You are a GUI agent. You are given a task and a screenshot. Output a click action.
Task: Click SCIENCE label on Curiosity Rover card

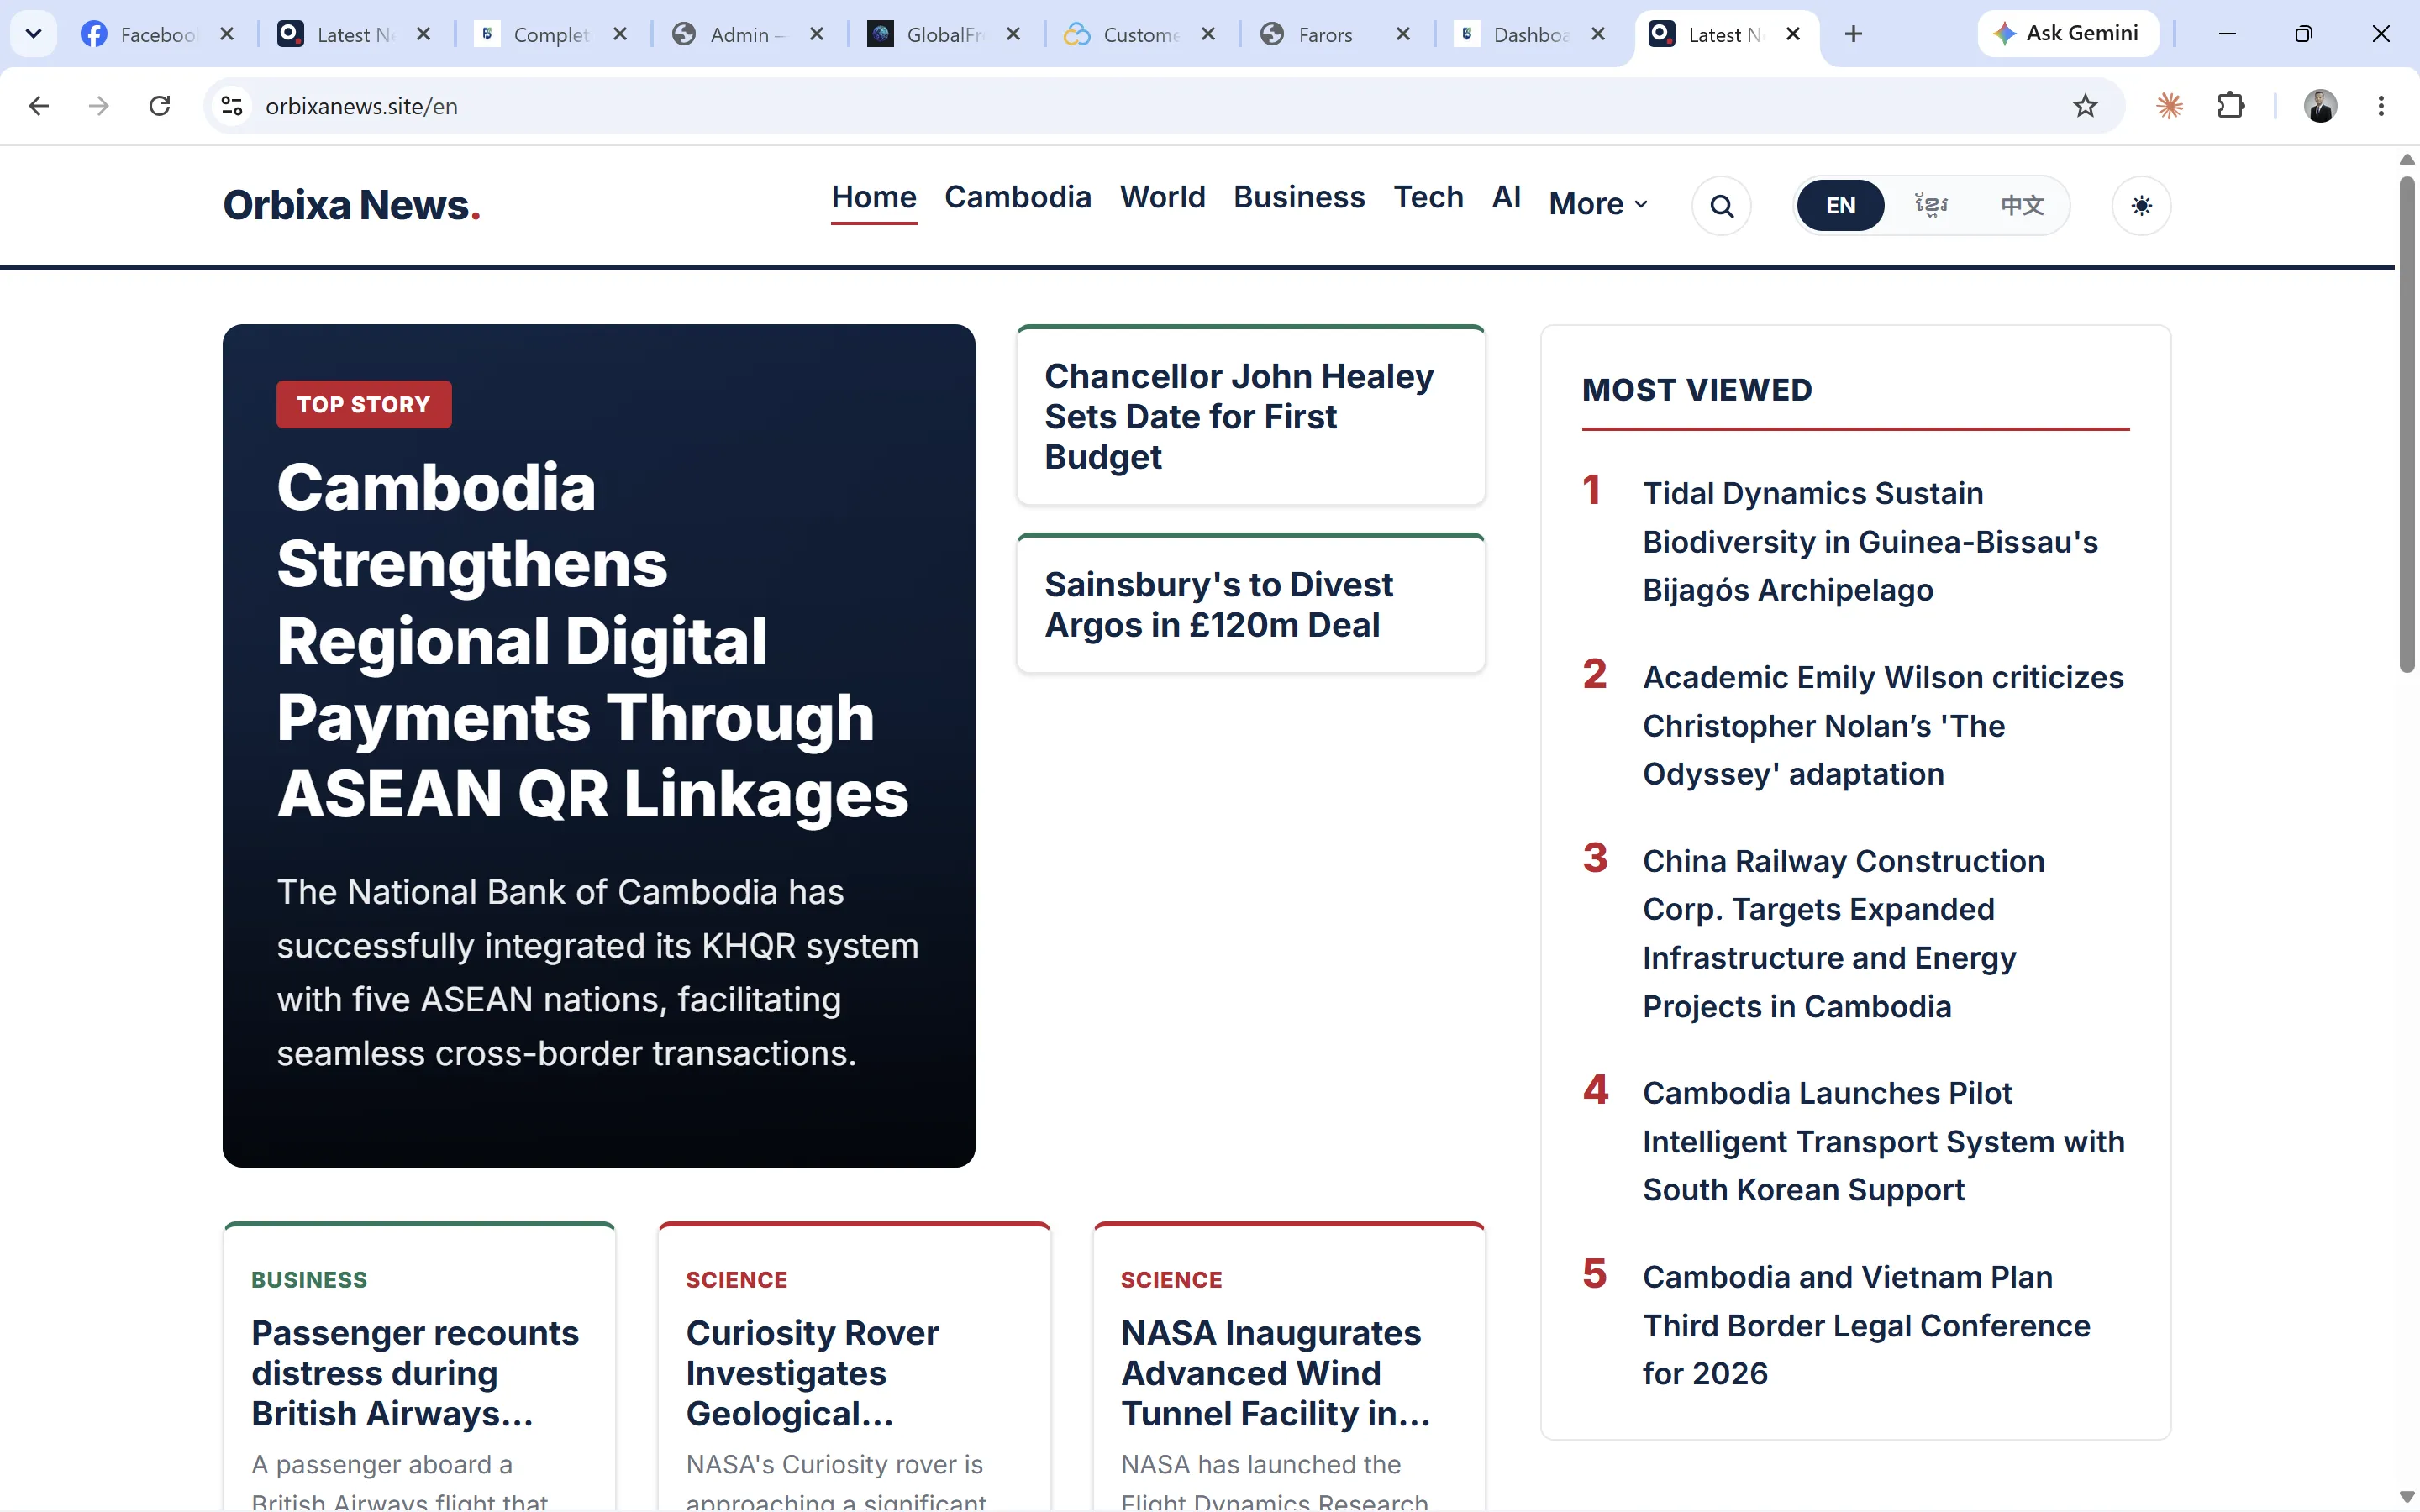pos(736,1280)
